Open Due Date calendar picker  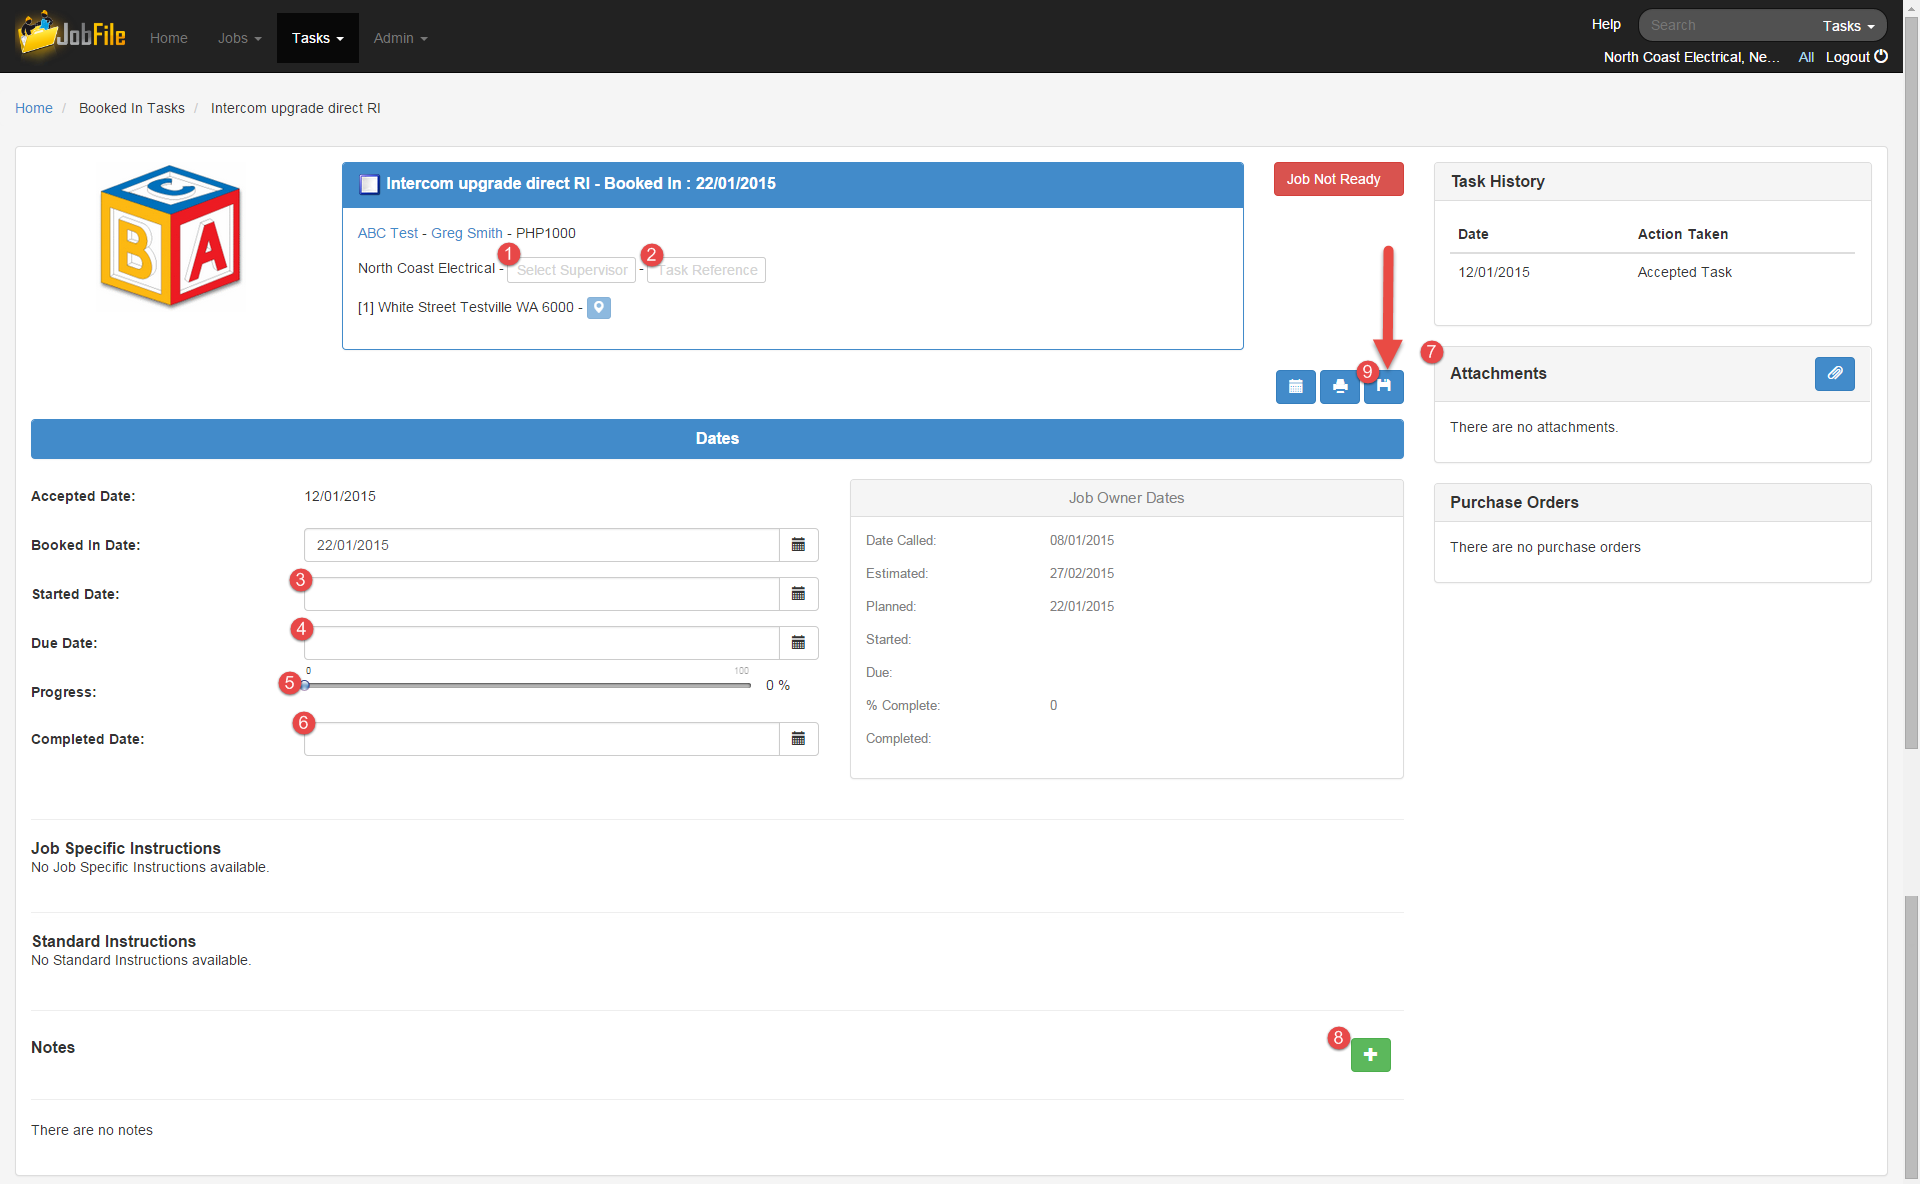pos(798,643)
